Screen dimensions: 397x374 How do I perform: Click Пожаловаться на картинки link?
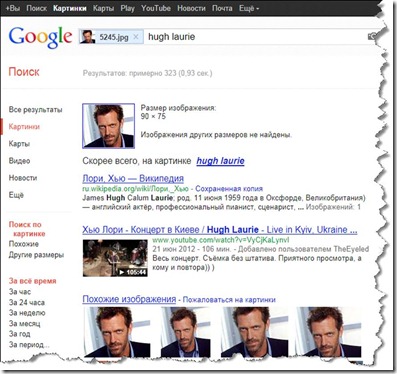coord(229,300)
